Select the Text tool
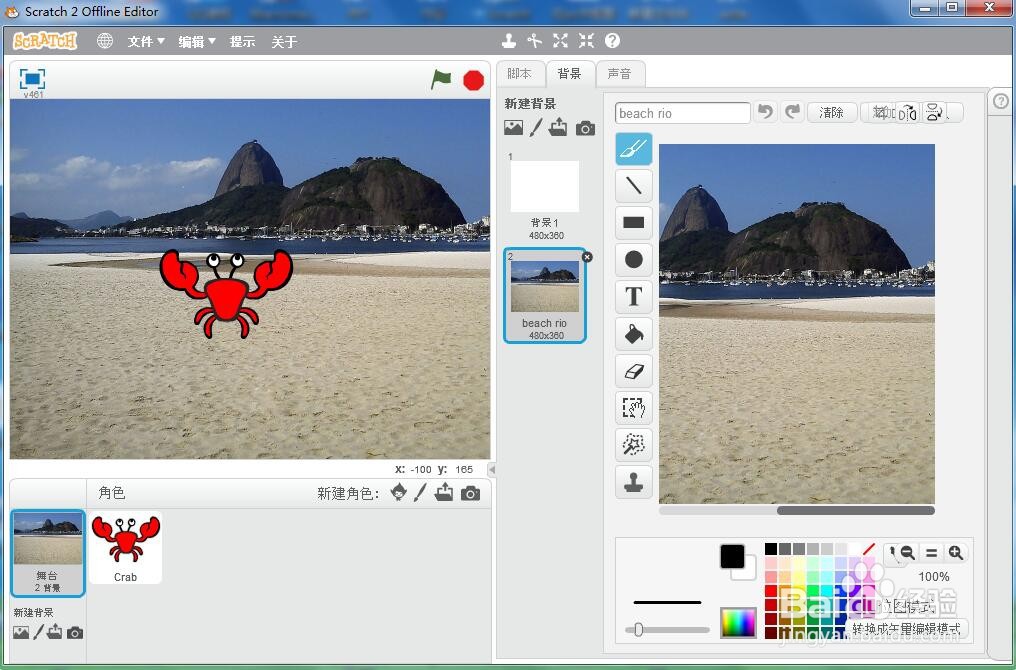 [x=633, y=296]
